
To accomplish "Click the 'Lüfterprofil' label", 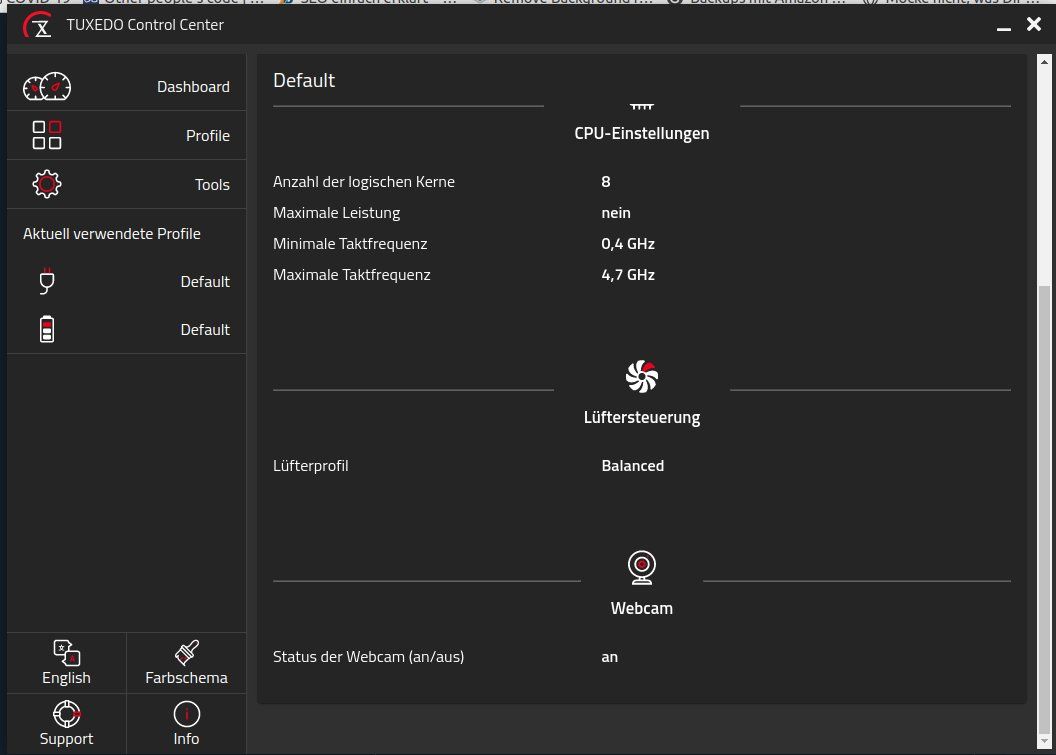I will (x=310, y=466).
